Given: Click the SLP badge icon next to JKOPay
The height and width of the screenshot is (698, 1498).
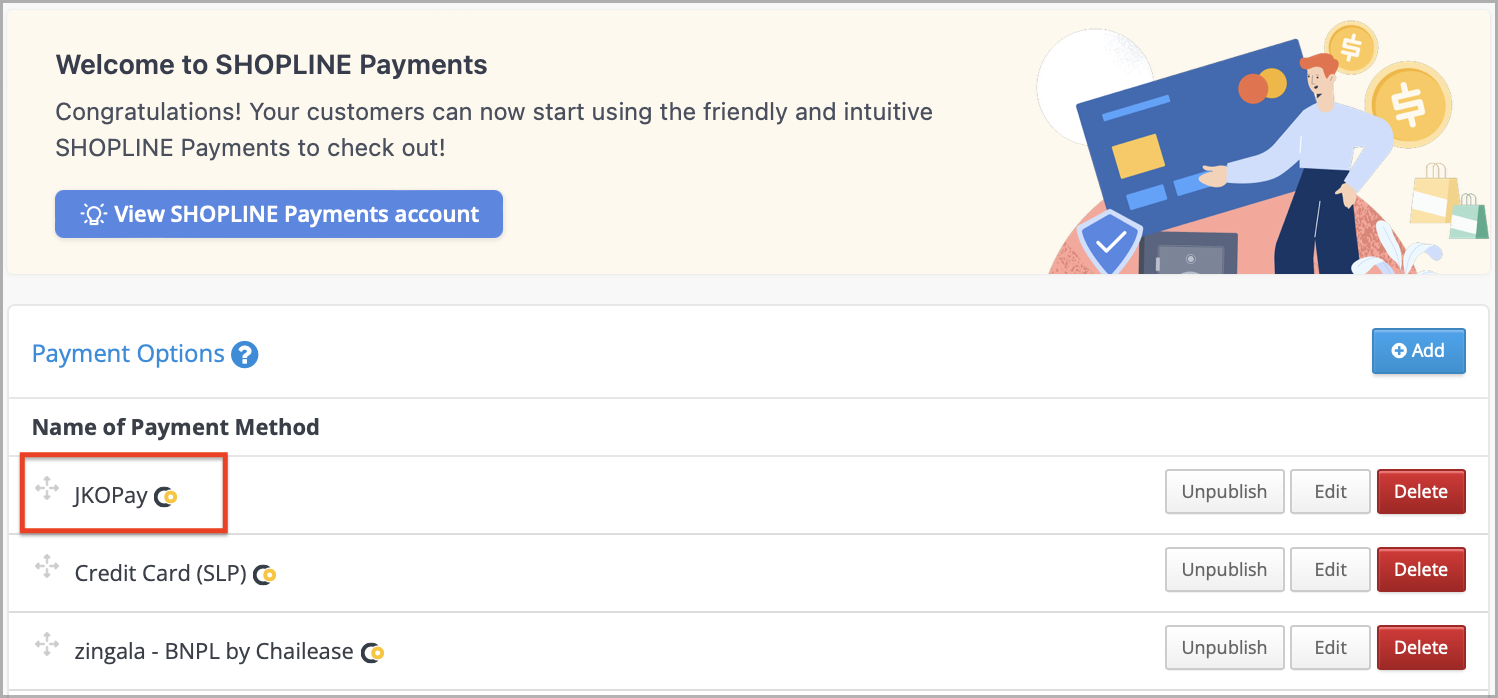Looking at the screenshot, I should click(x=166, y=496).
